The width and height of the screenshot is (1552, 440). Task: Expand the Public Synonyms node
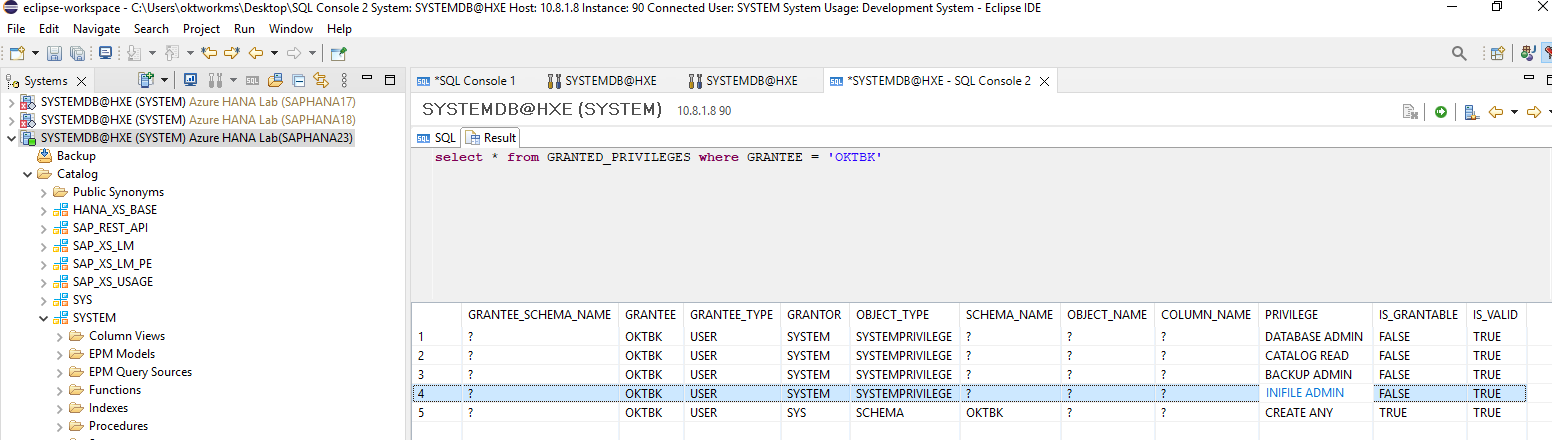pyautogui.click(x=43, y=192)
